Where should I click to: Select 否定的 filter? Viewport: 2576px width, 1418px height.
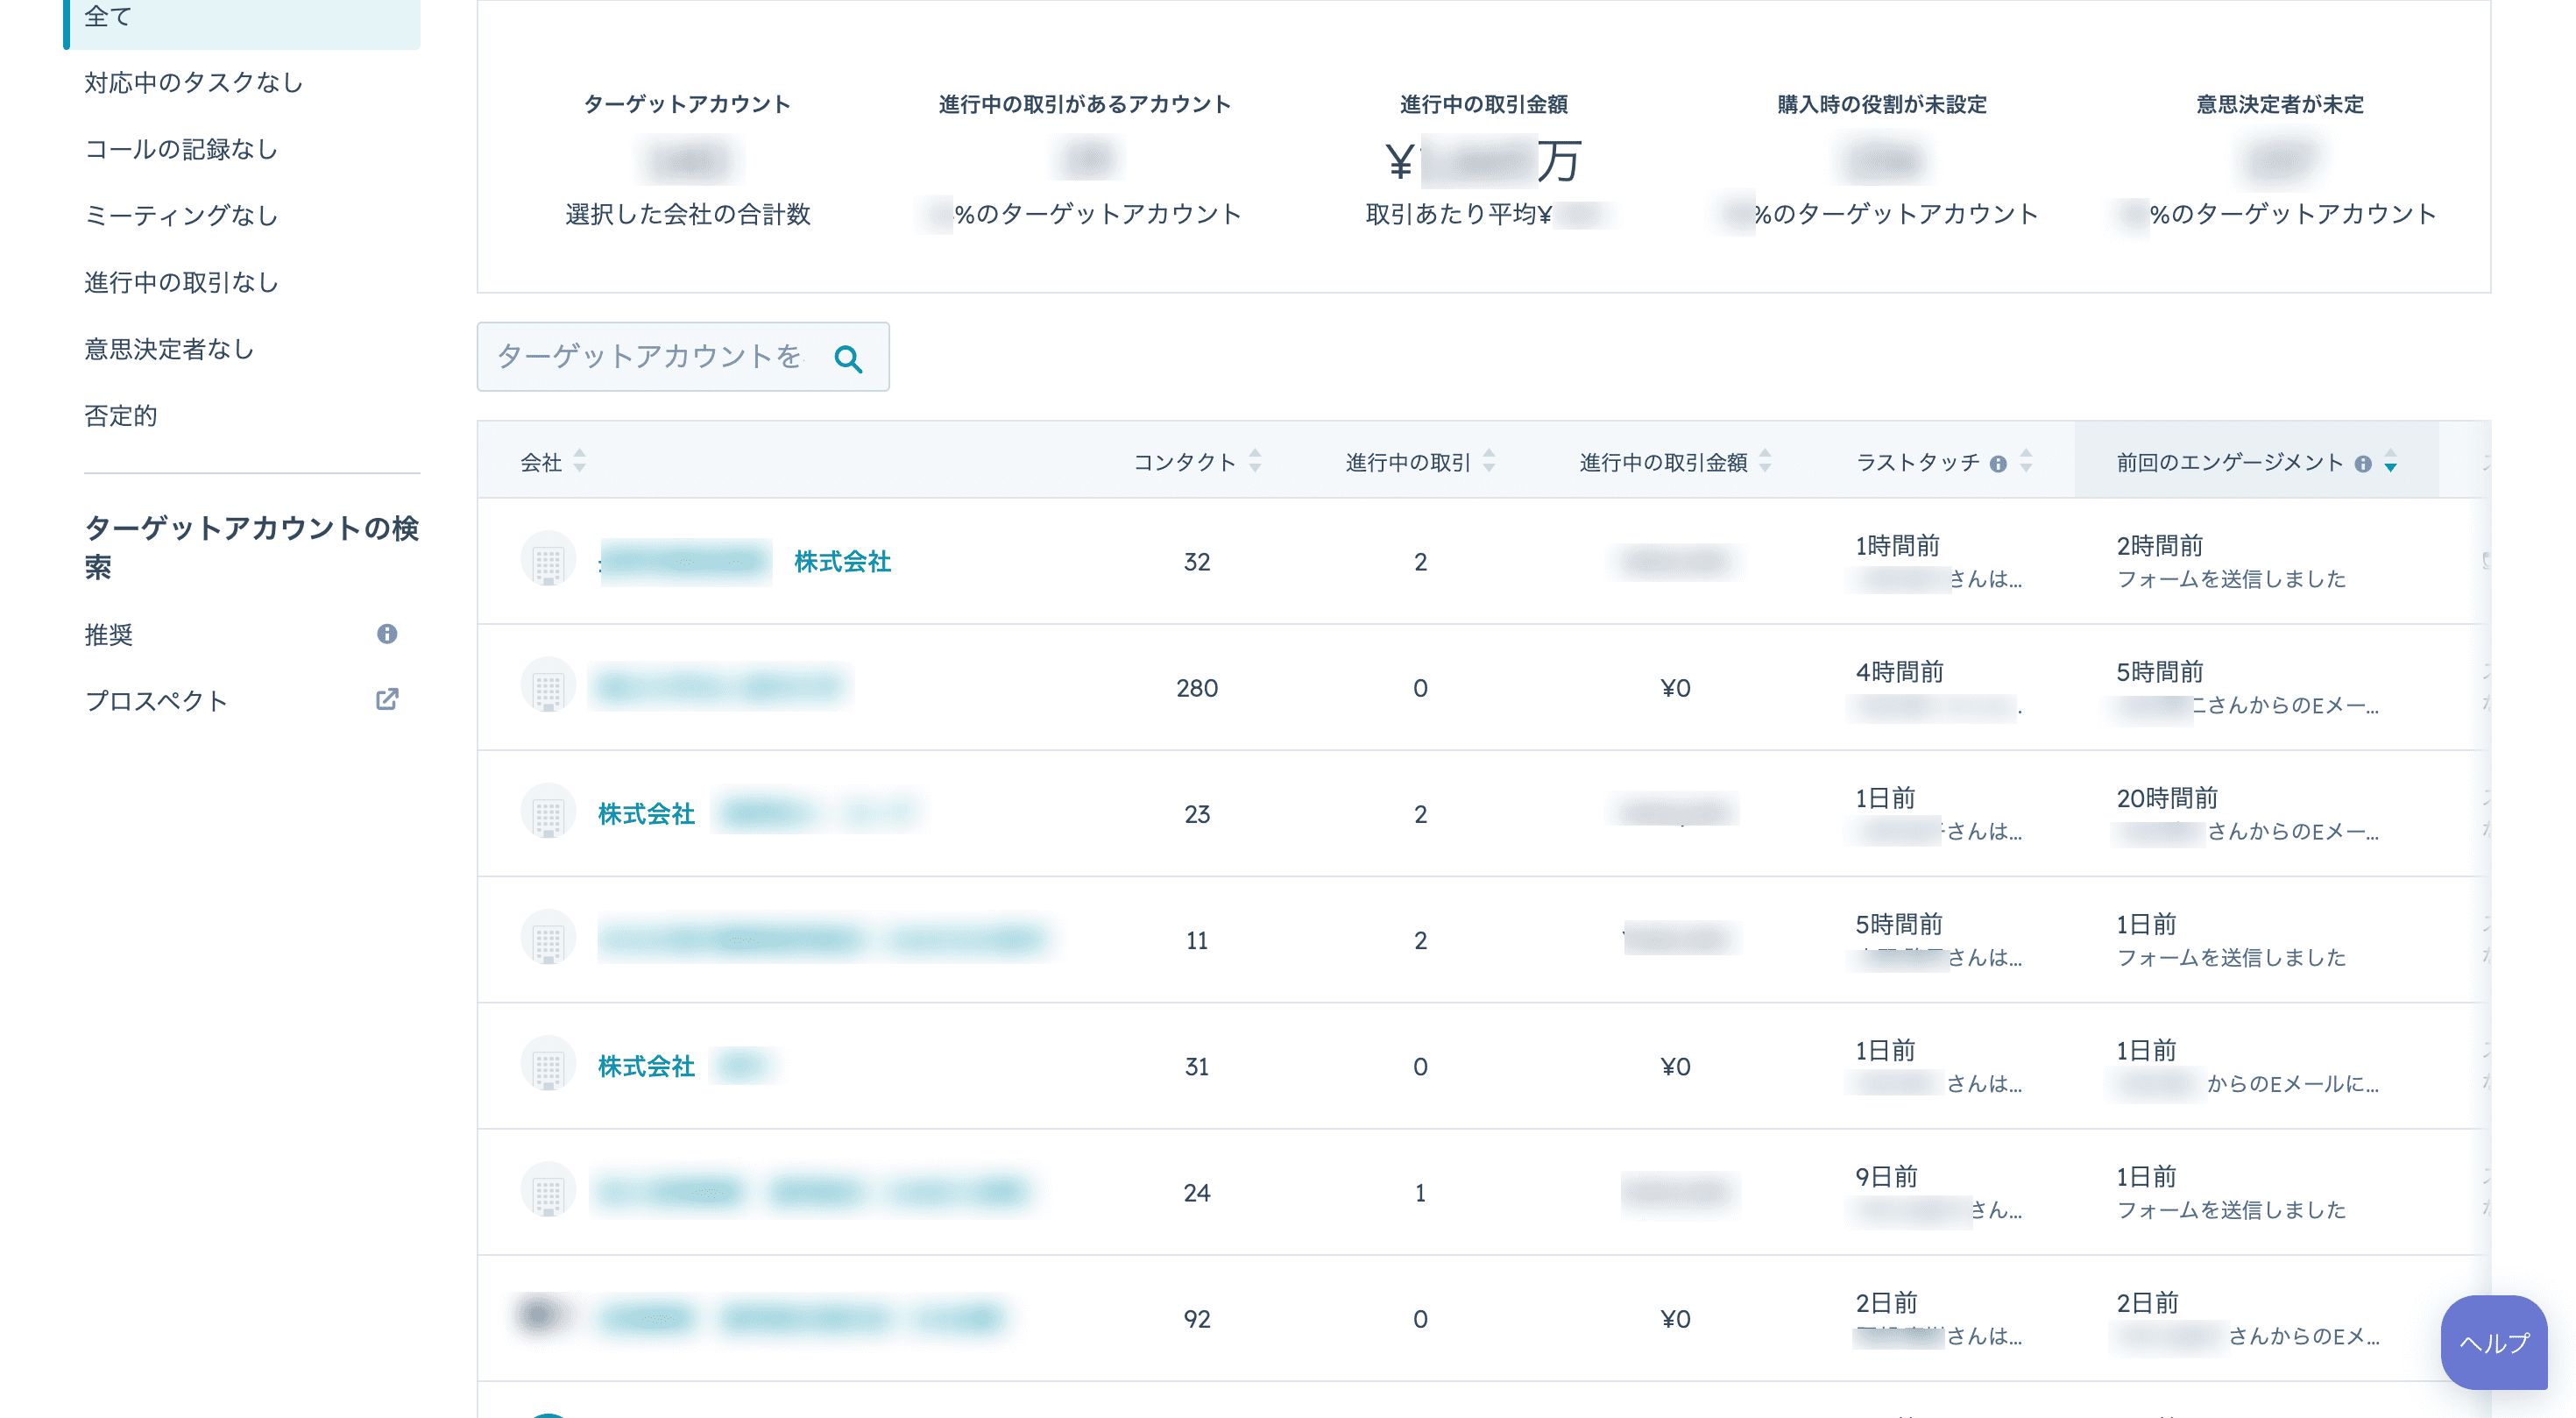pyautogui.click(x=120, y=415)
